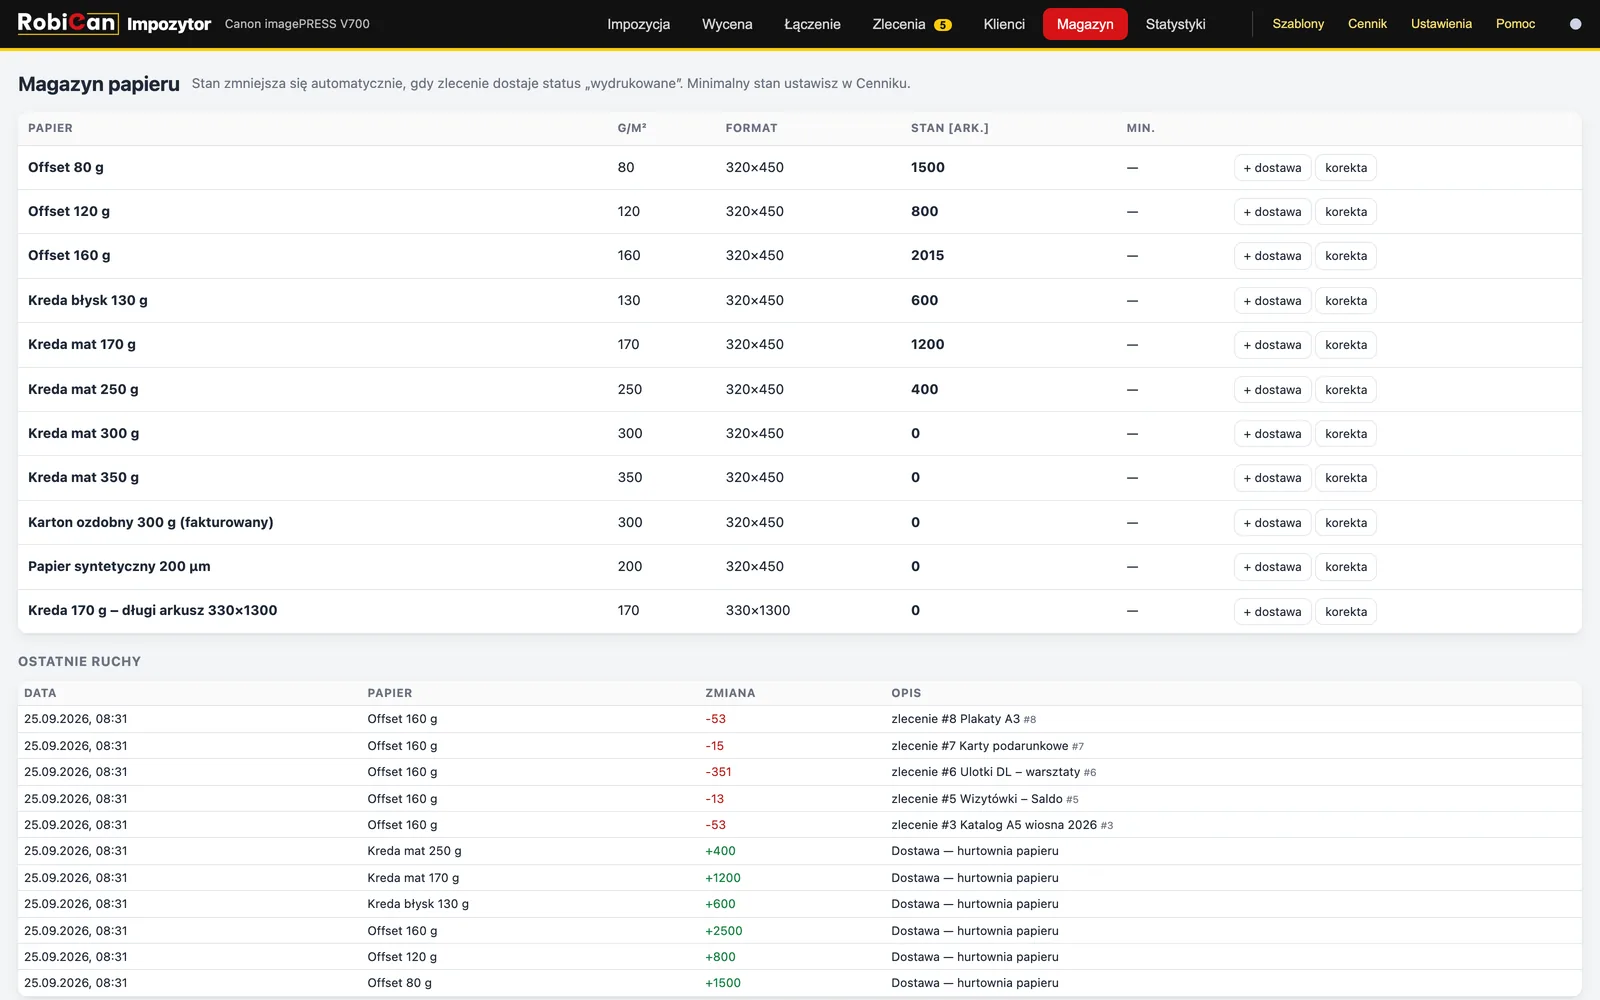Click 'zlecenie #3 Katalog A5 wiosna 2026' entry
This screenshot has height=1000, width=1600.
994,825
